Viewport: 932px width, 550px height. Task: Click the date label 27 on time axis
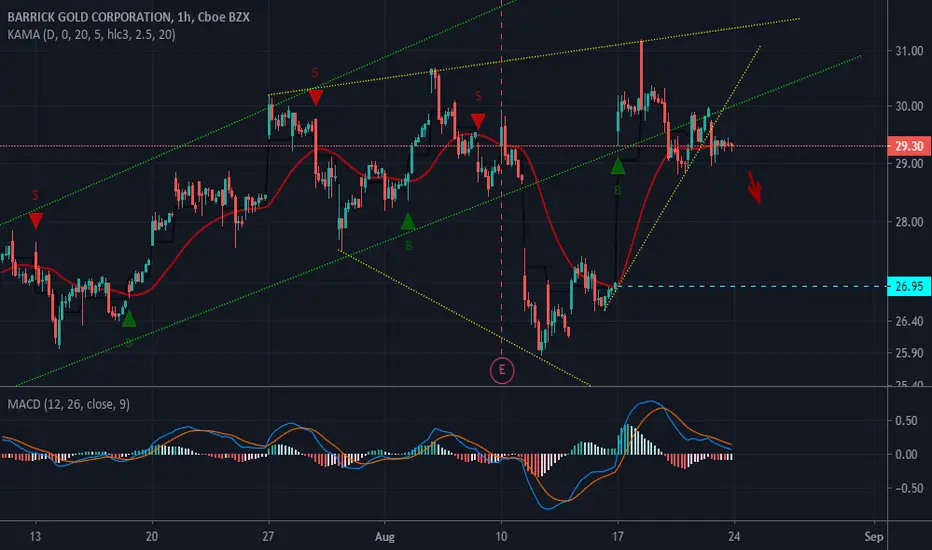268,536
